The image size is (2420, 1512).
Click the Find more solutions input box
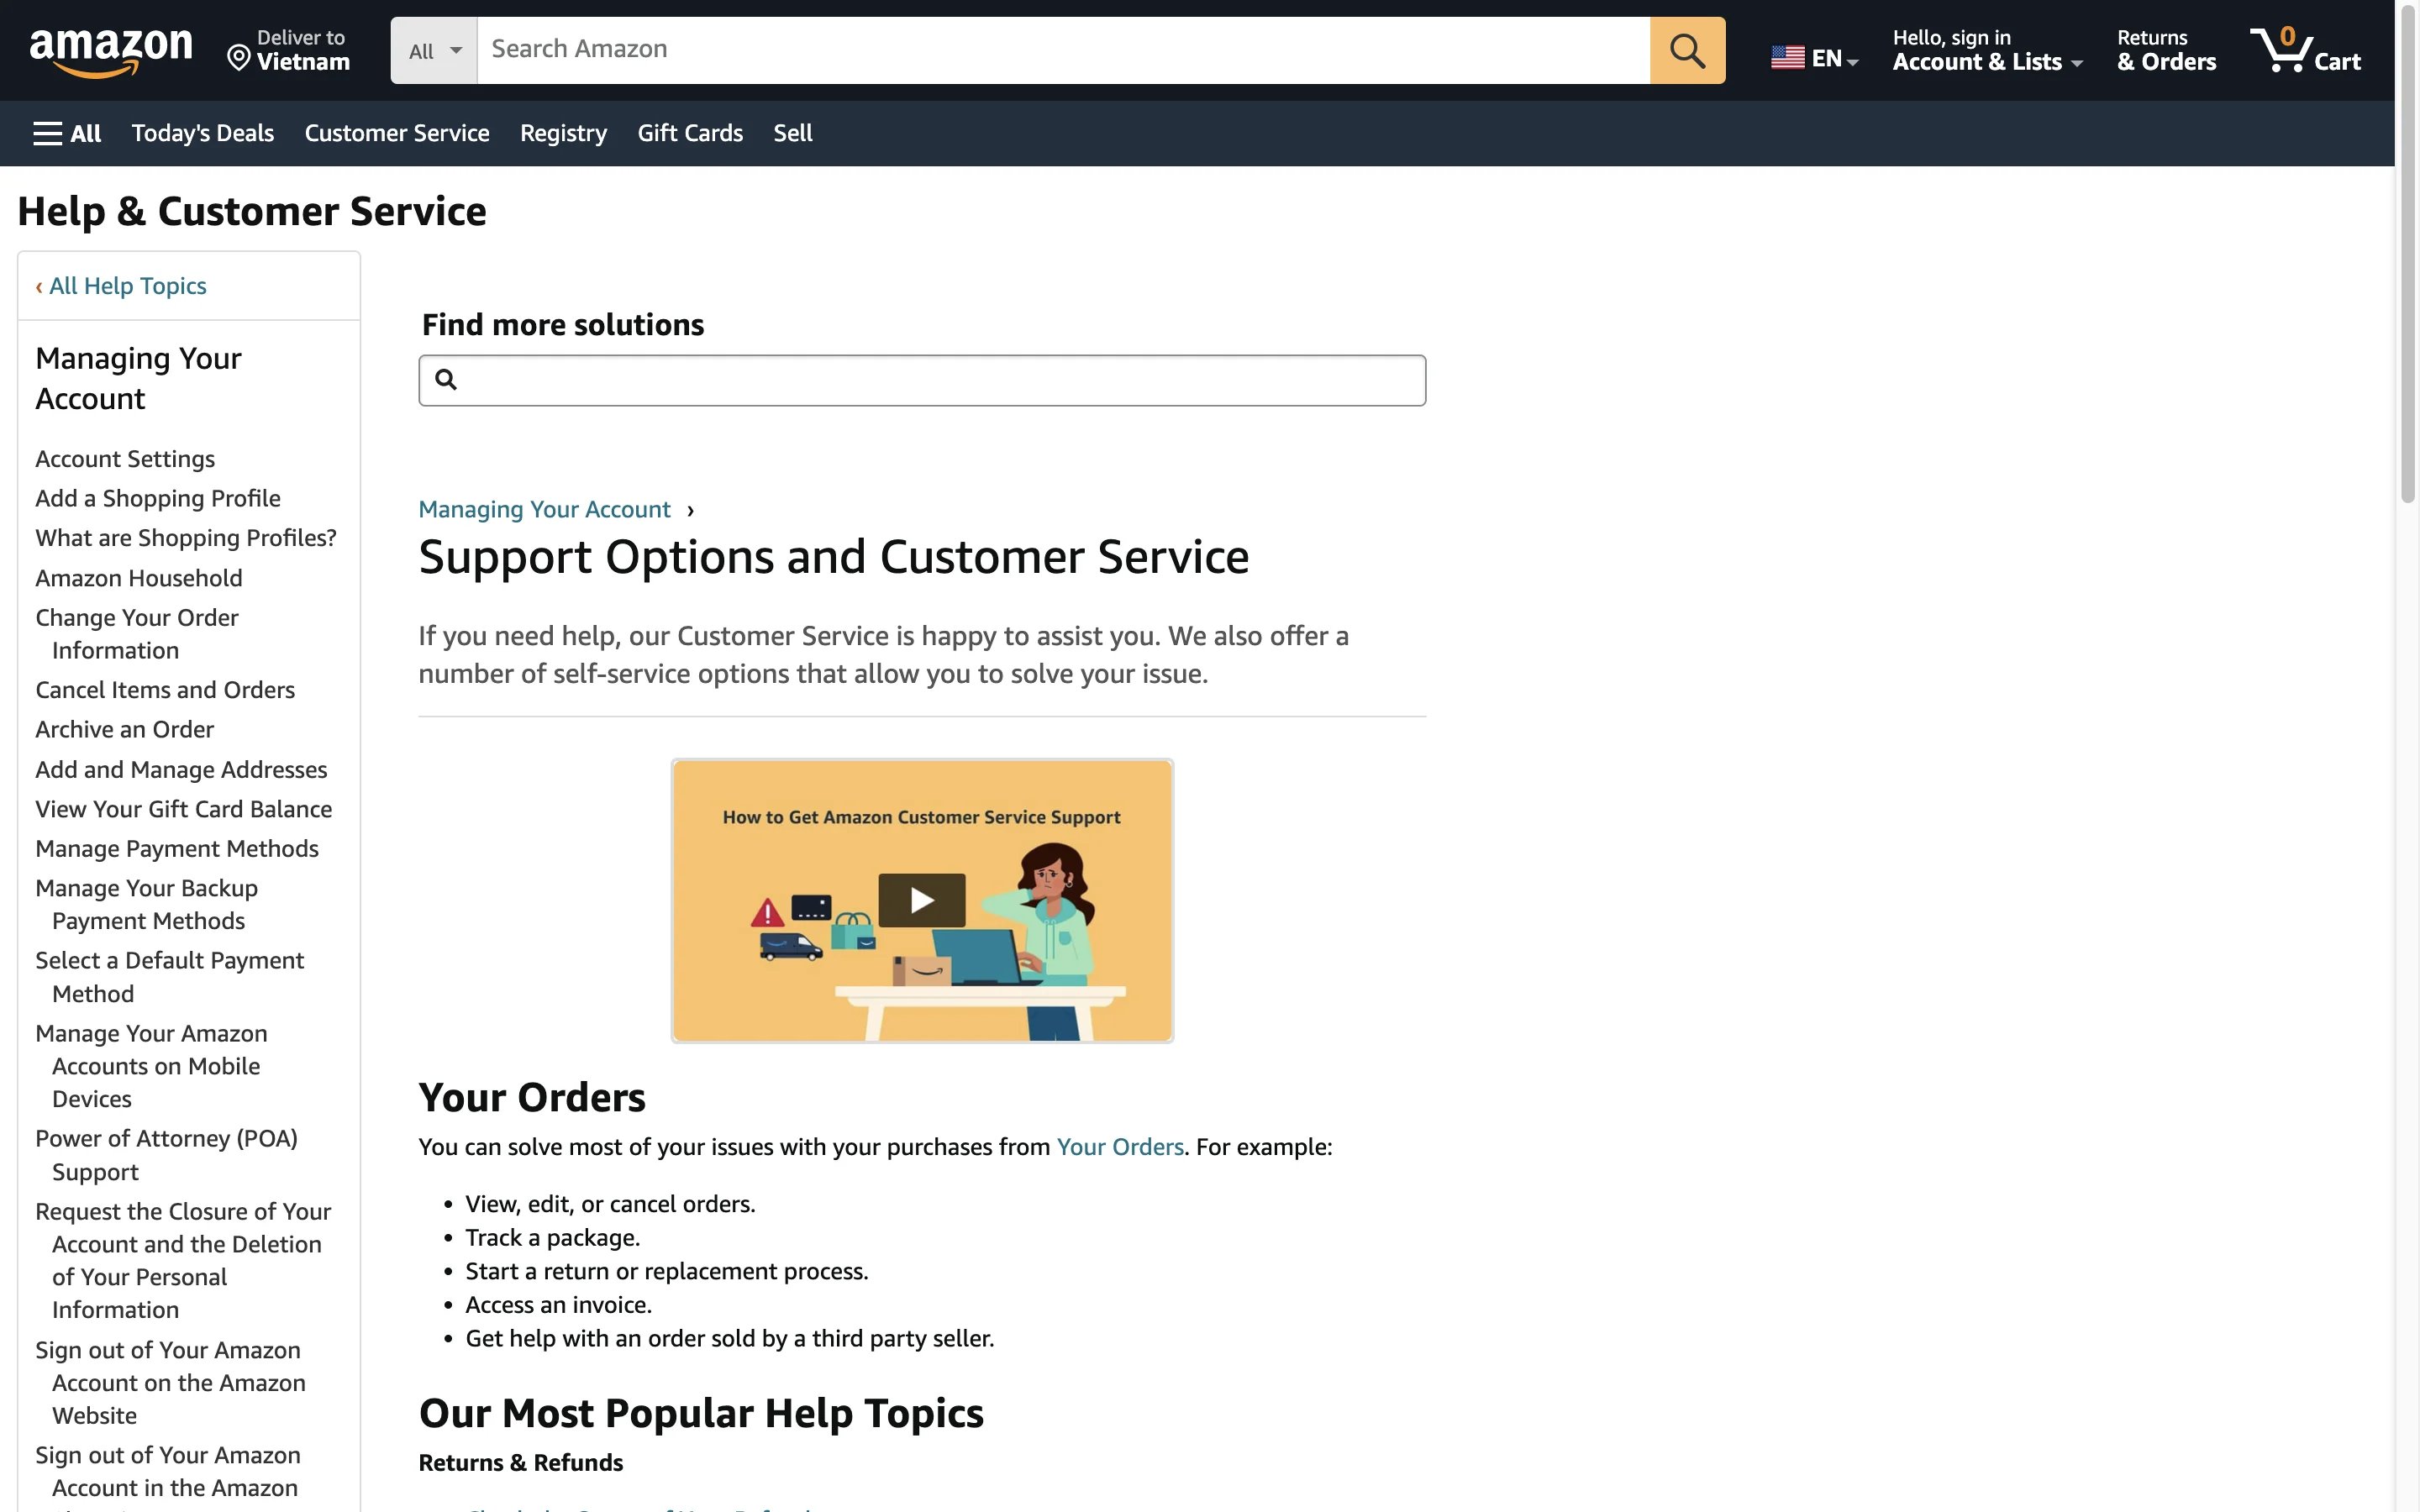coord(940,380)
